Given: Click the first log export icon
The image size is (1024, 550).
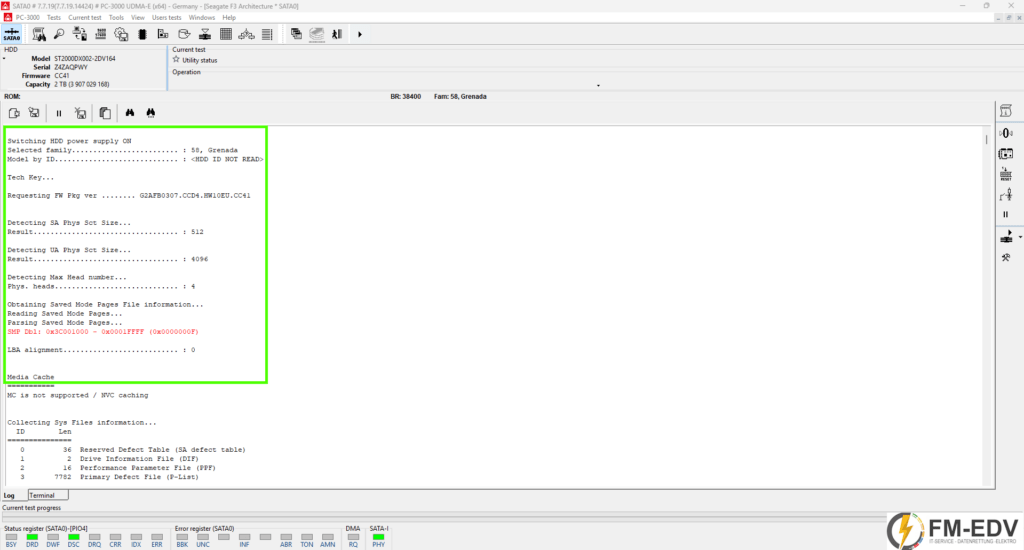Looking at the screenshot, I should point(14,113).
